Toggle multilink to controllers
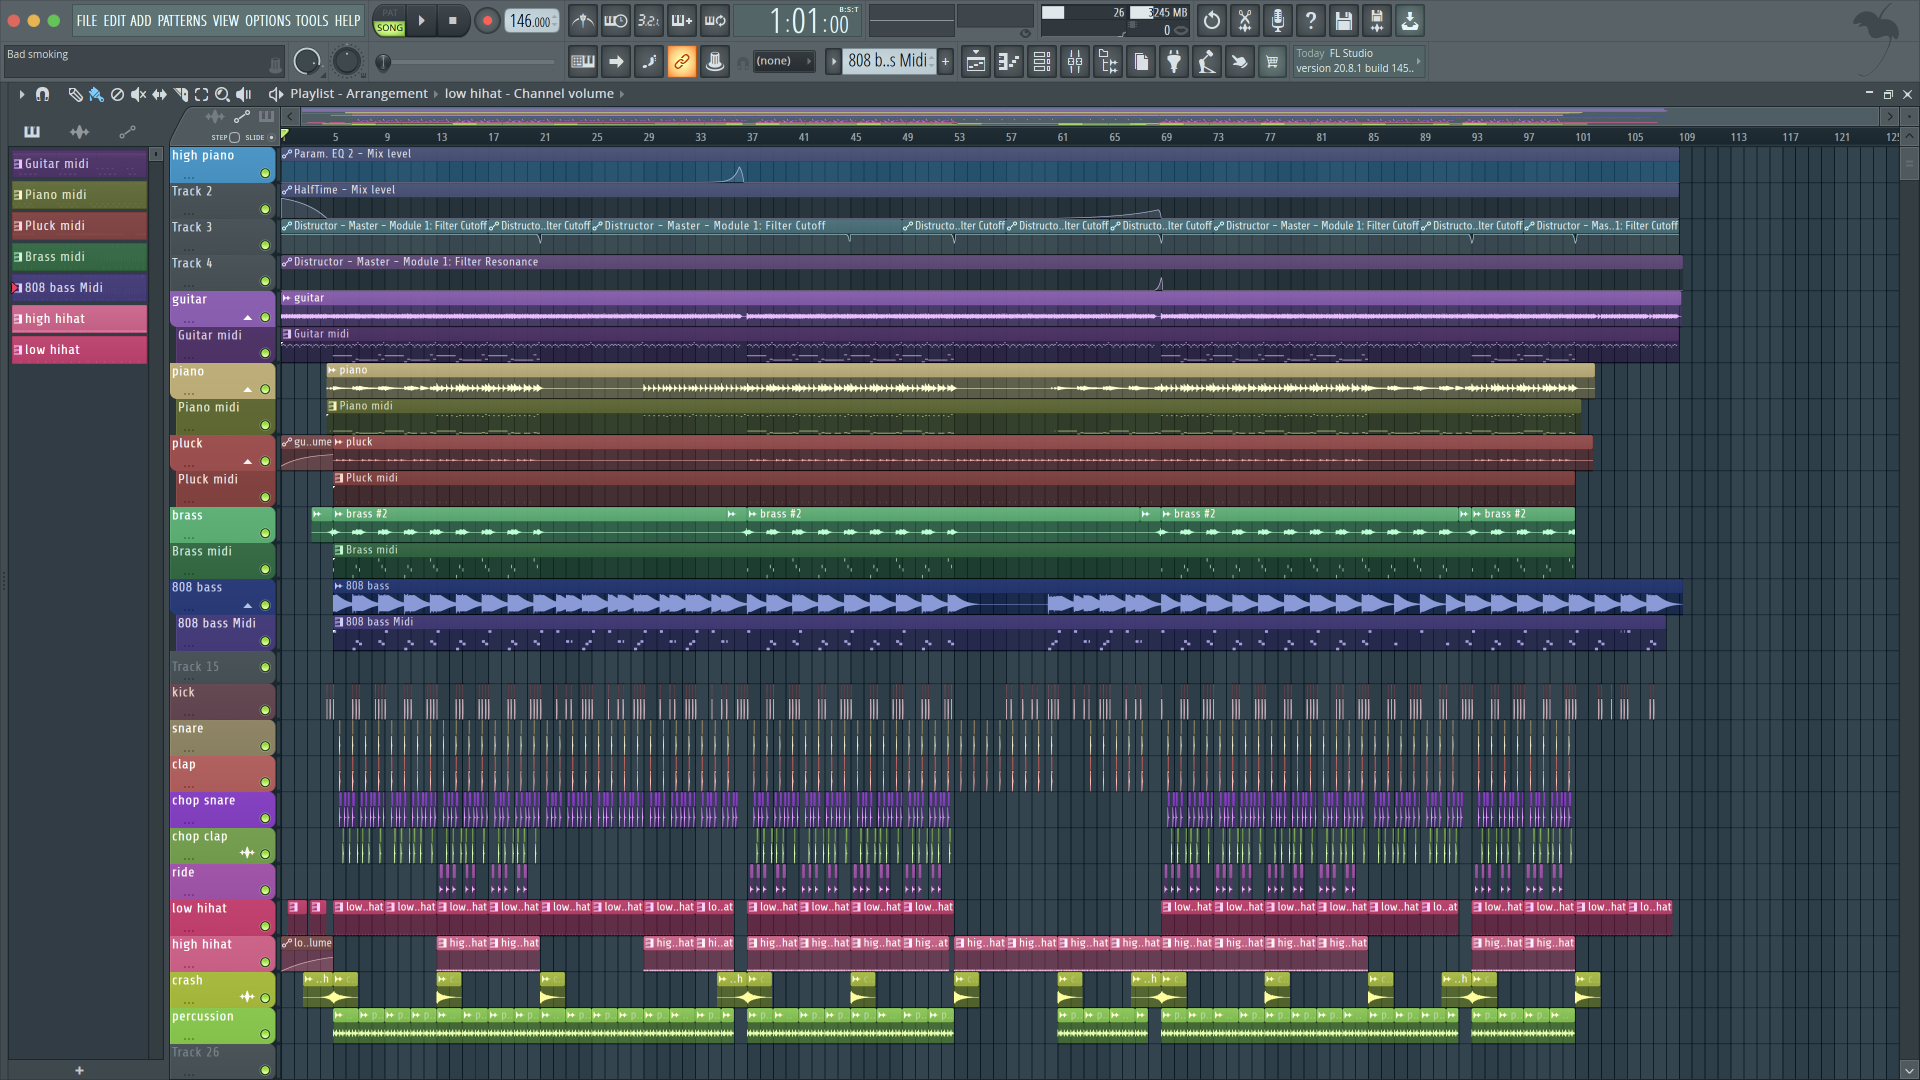Image resolution: width=1920 pixels, height=1080 pixels. click(x=682, y=62)
